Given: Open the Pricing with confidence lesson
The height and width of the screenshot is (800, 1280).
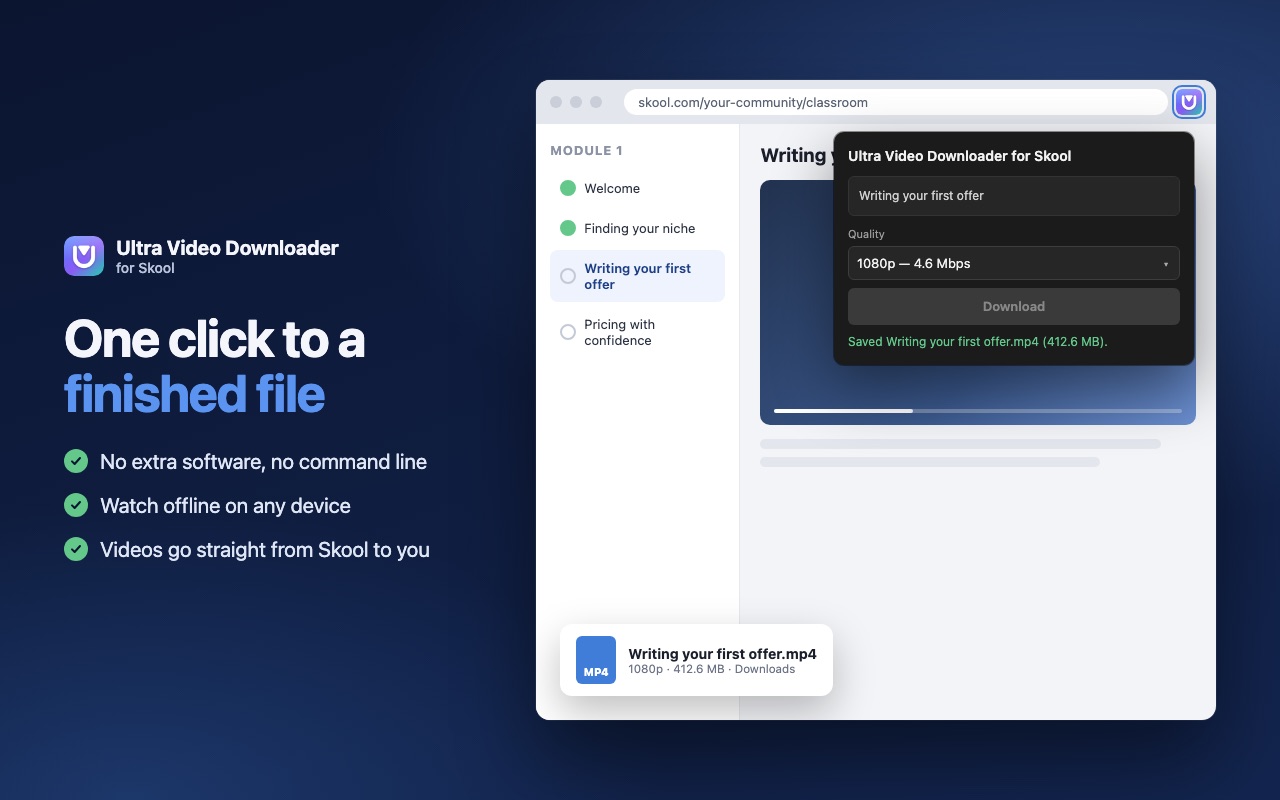Looking at the screenshot, I should 637,332.
